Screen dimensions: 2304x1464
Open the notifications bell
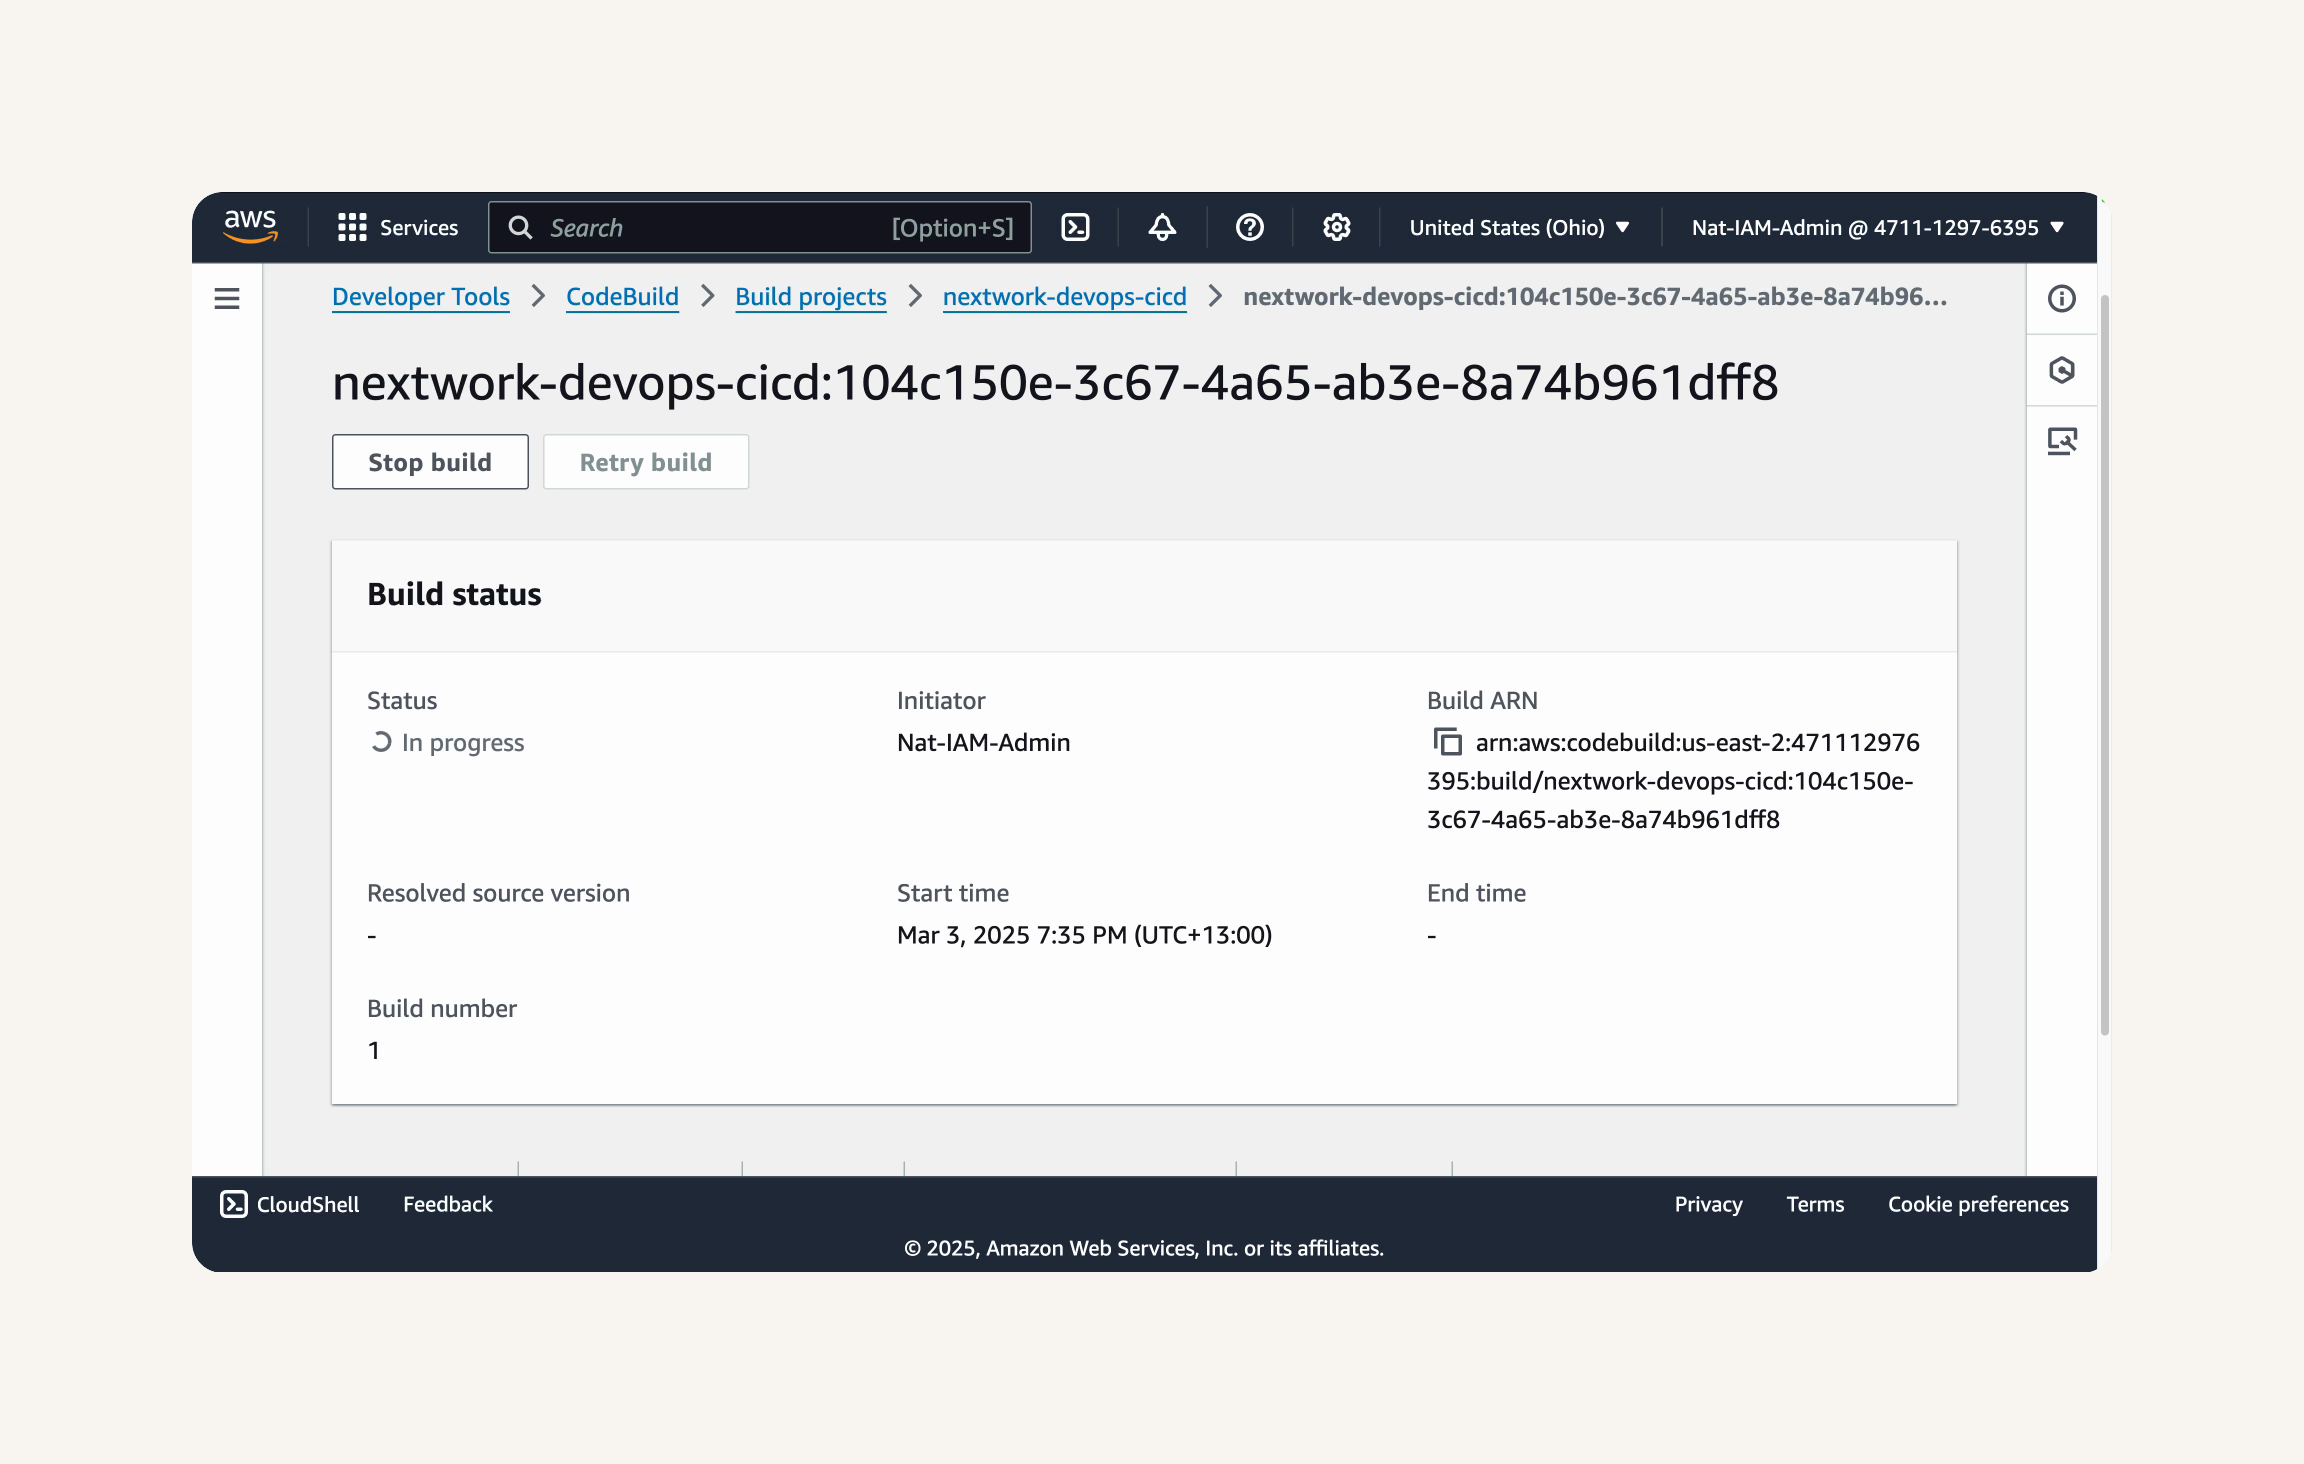point(1162,227)
